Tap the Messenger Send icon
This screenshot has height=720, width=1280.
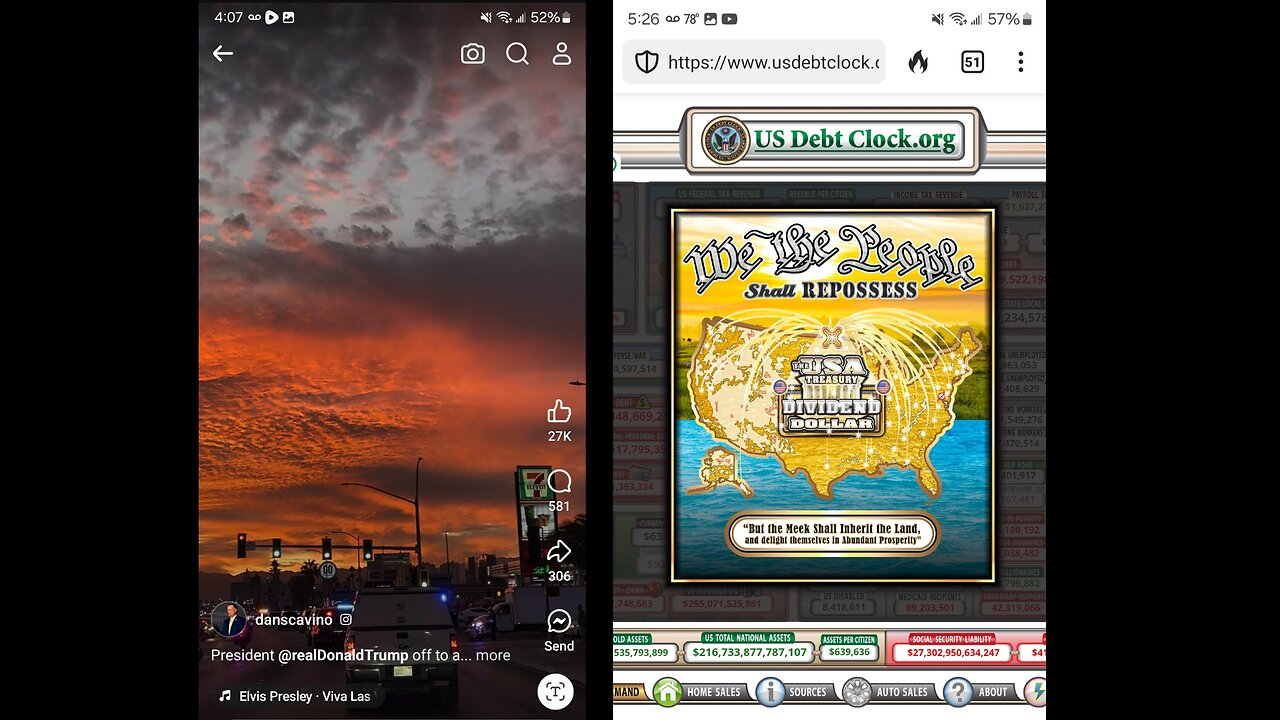pyautogui.click(x=559, y=621)
